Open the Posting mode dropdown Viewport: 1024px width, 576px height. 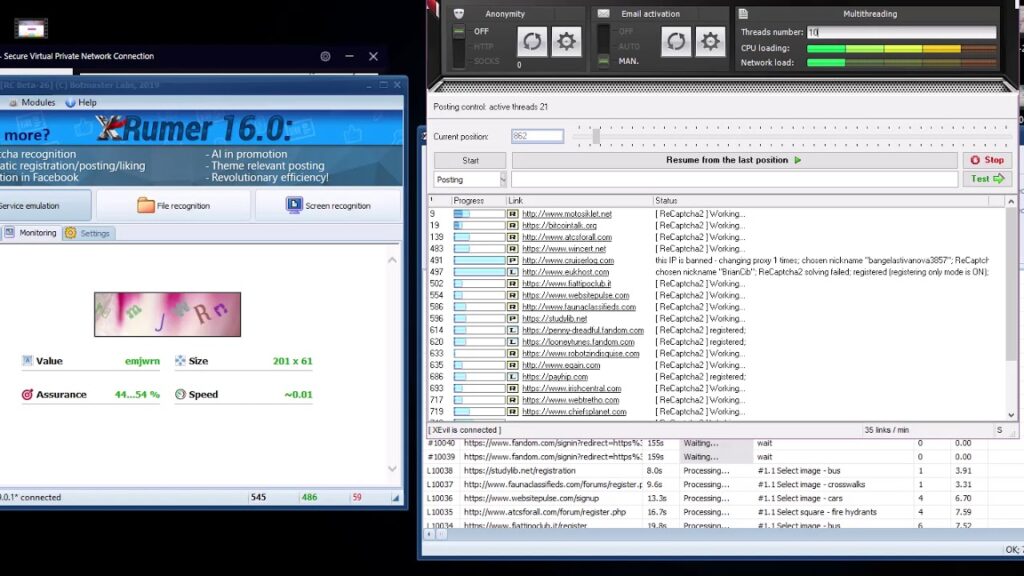(x=470, y=180)
